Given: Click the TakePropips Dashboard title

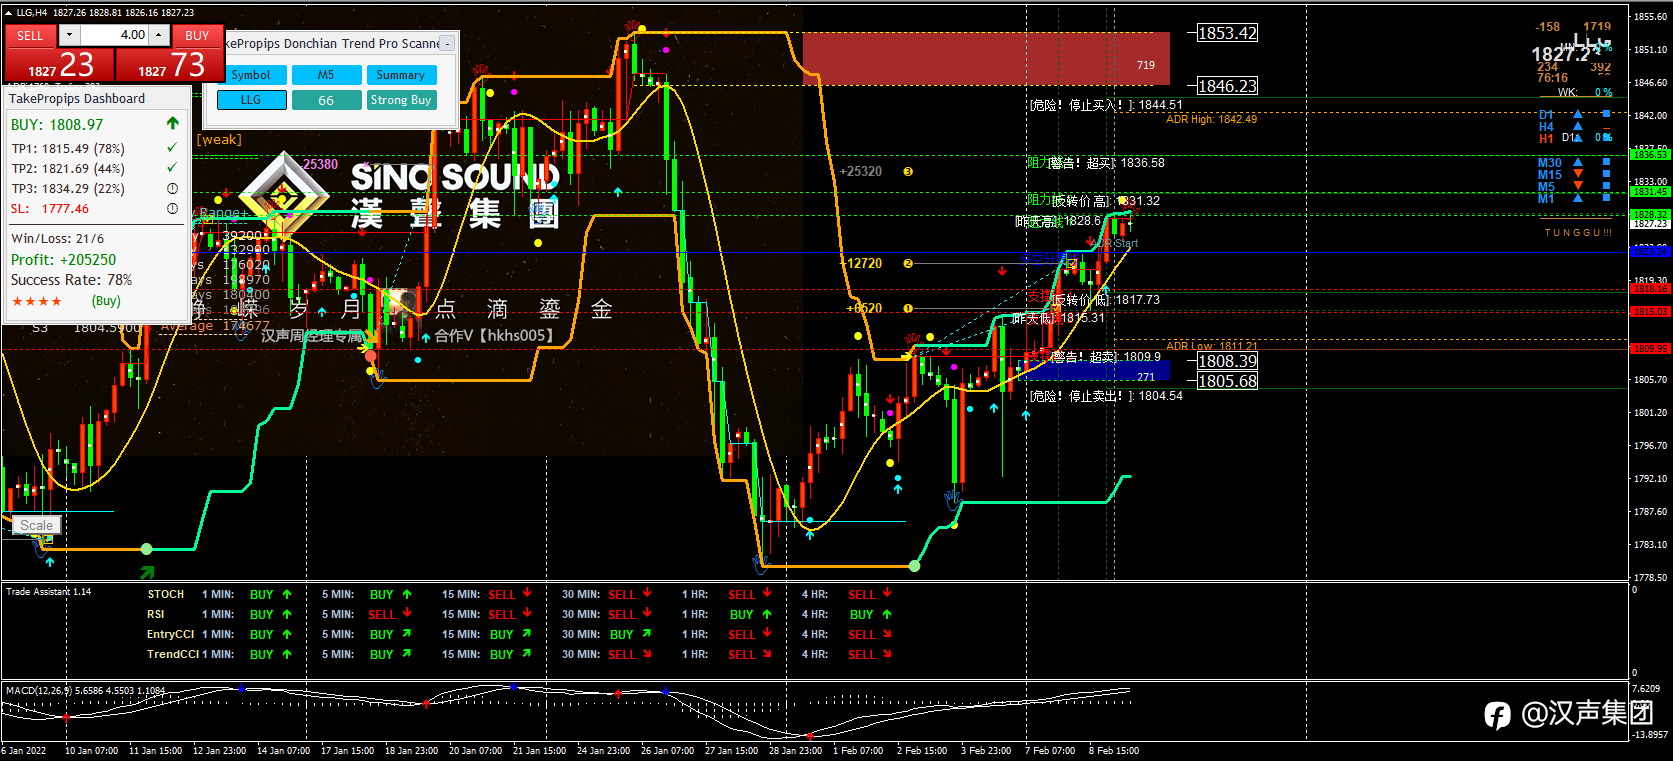Looking at the screenshot, I should [x=77, y=98].
